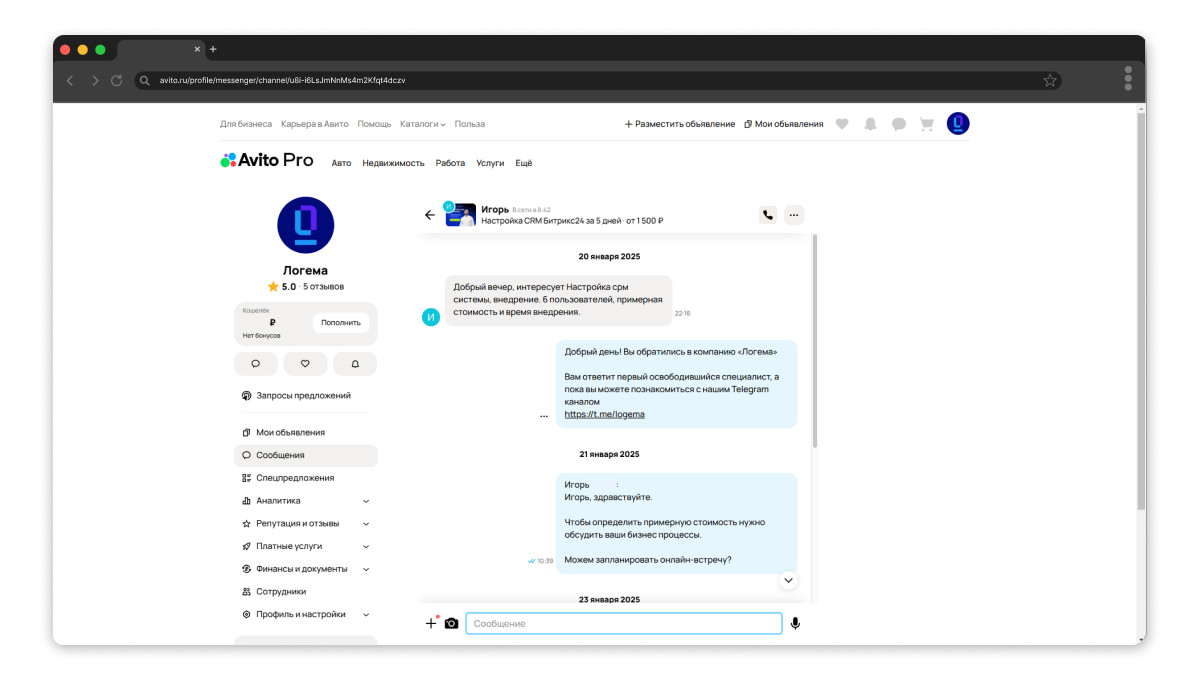The height and width of the screenshot is (680, 1200).
Task: Open the t.me/logema link
Action: [604, 414]
